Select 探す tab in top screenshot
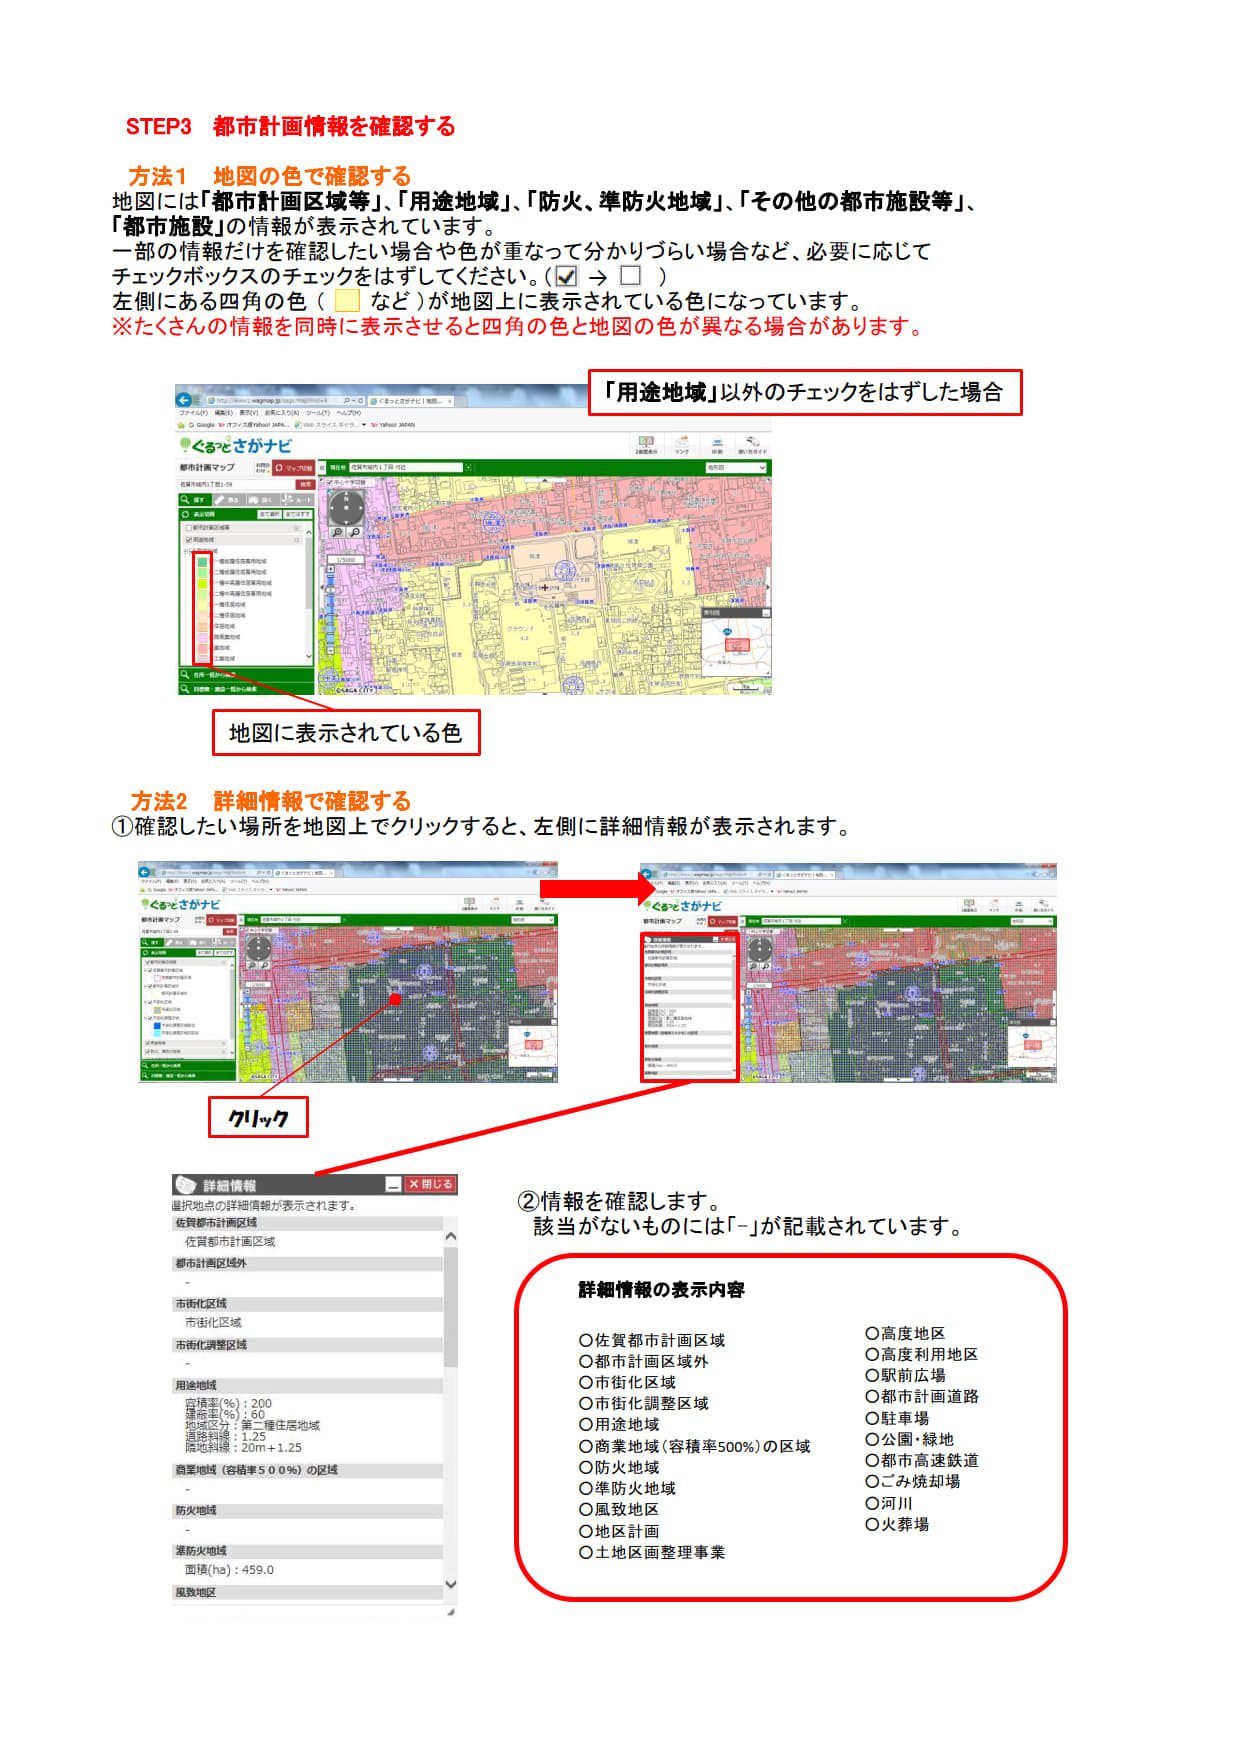The width and height of the screenshot is (1241, 1753). pyautogui.click(x=195, y=500)
